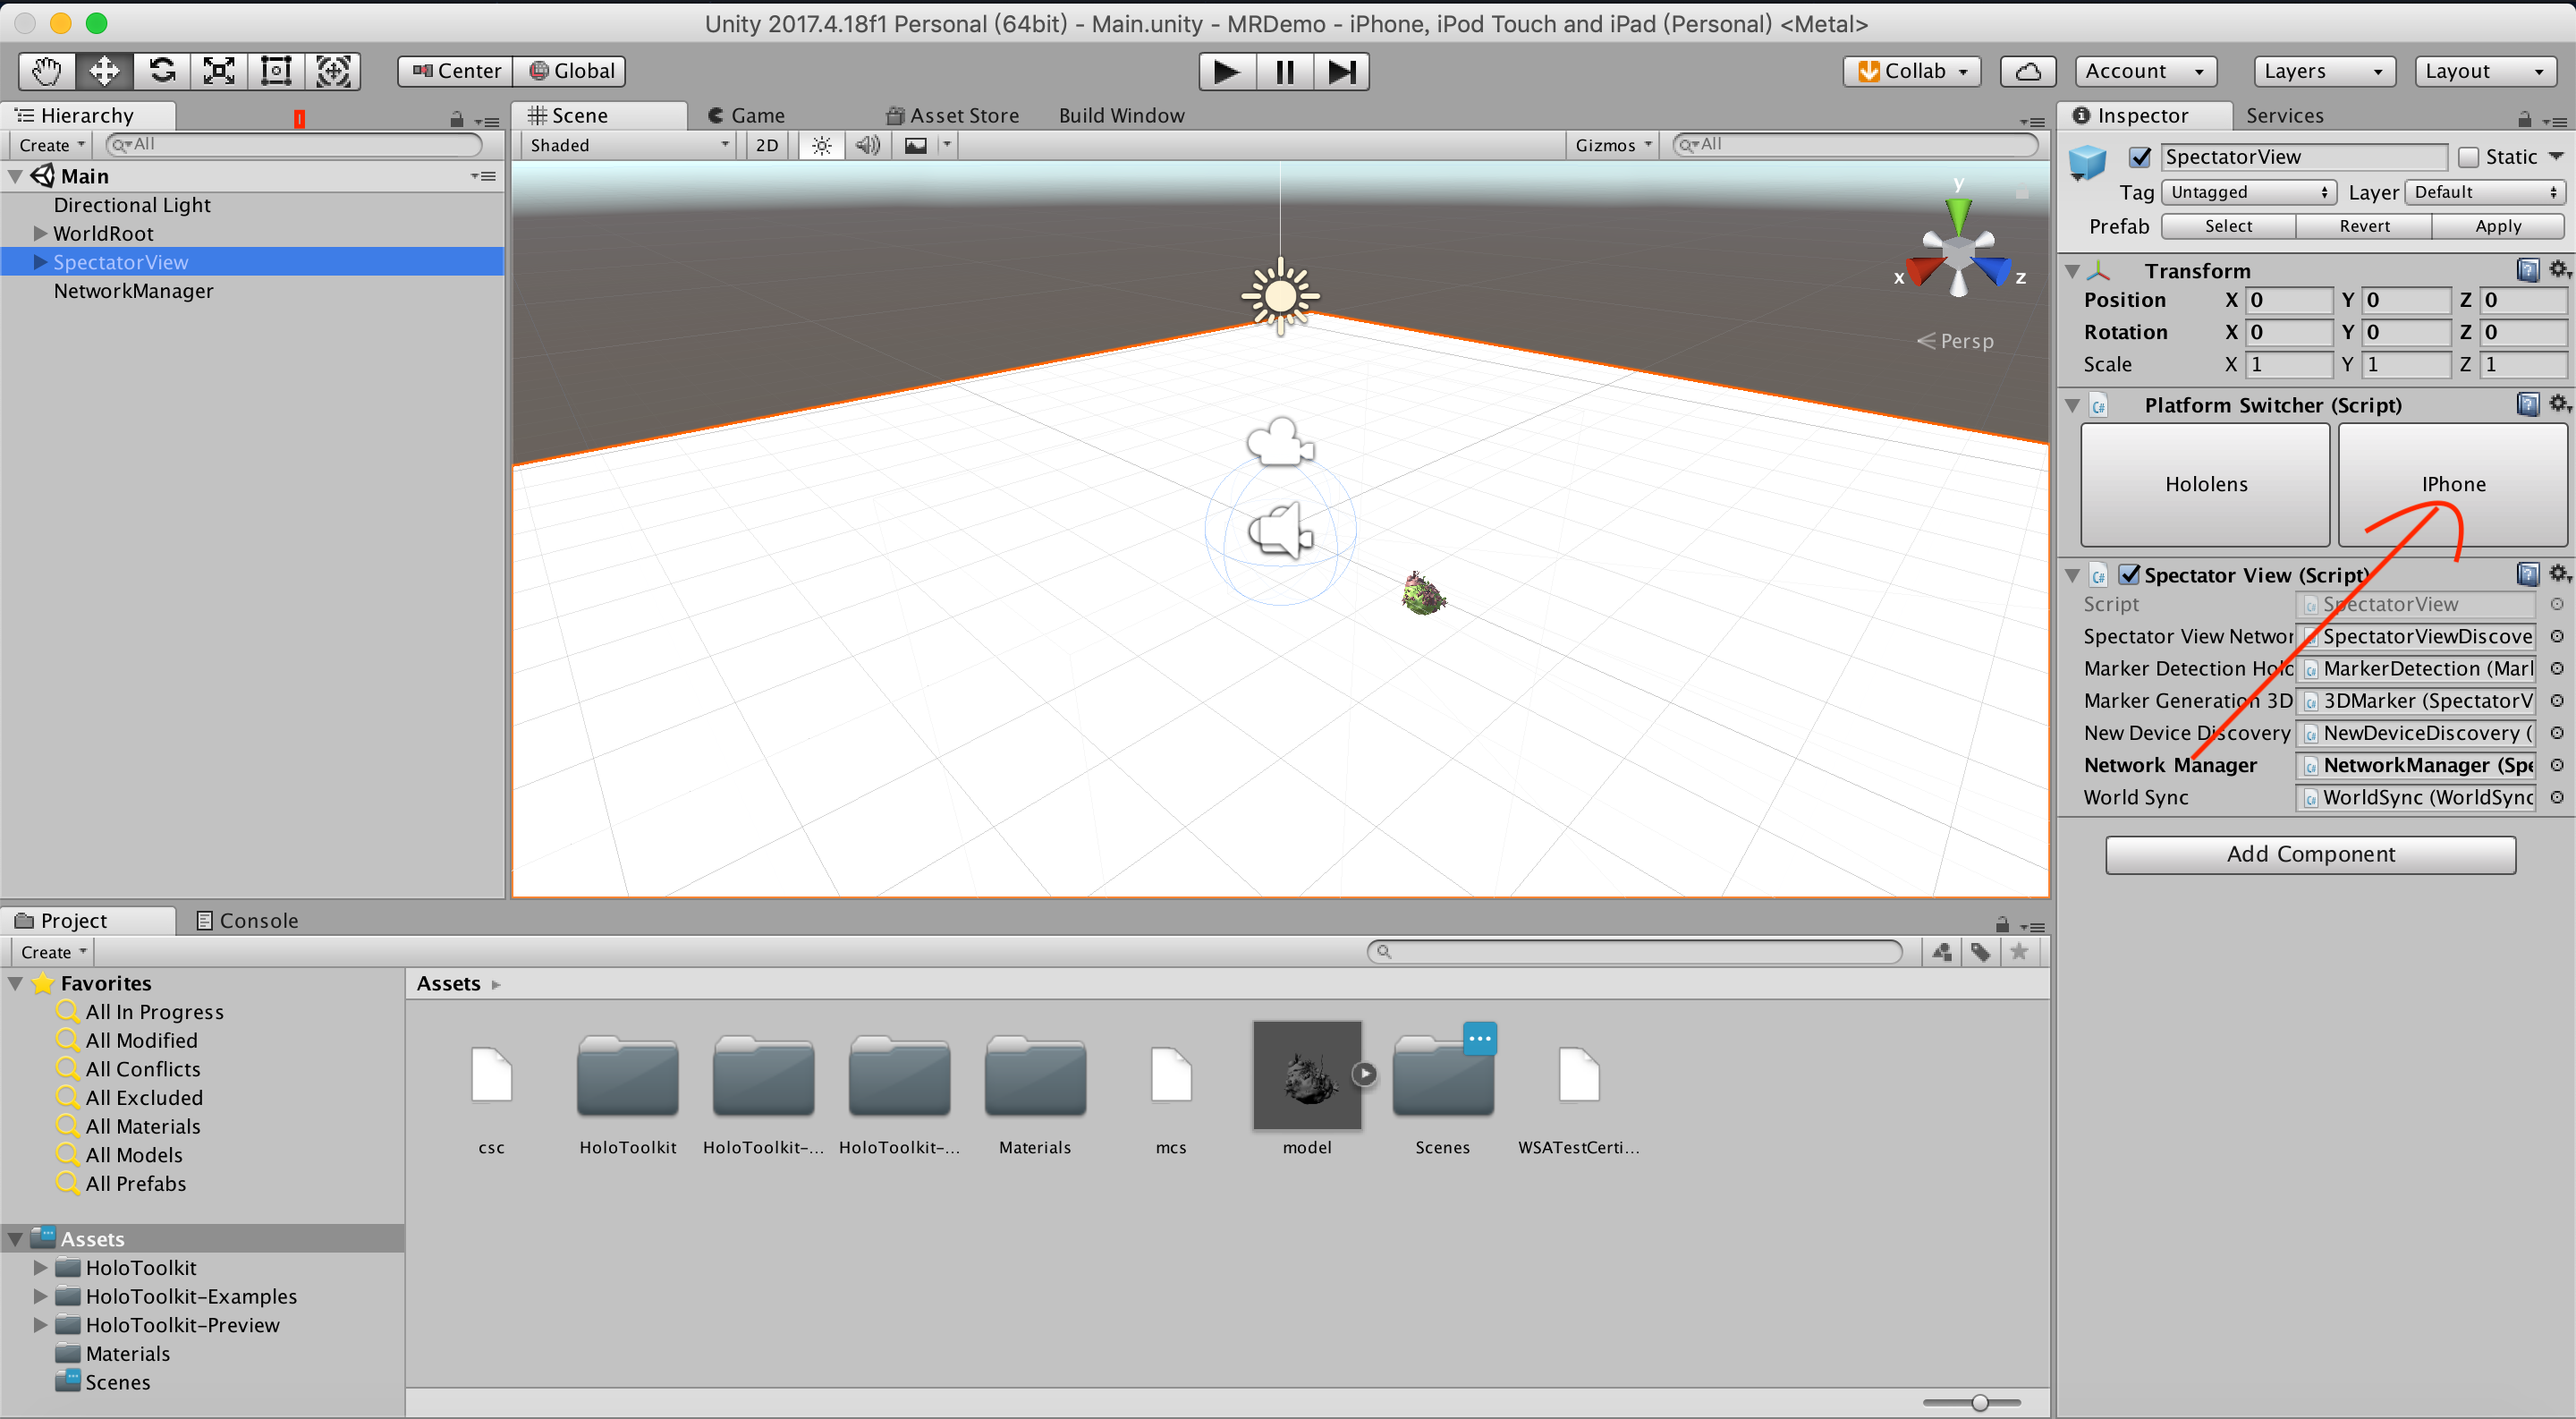Switch to the Asset Store tab
The height and width of the screenshot is (1419, 2576).
[x=953, y=116]
